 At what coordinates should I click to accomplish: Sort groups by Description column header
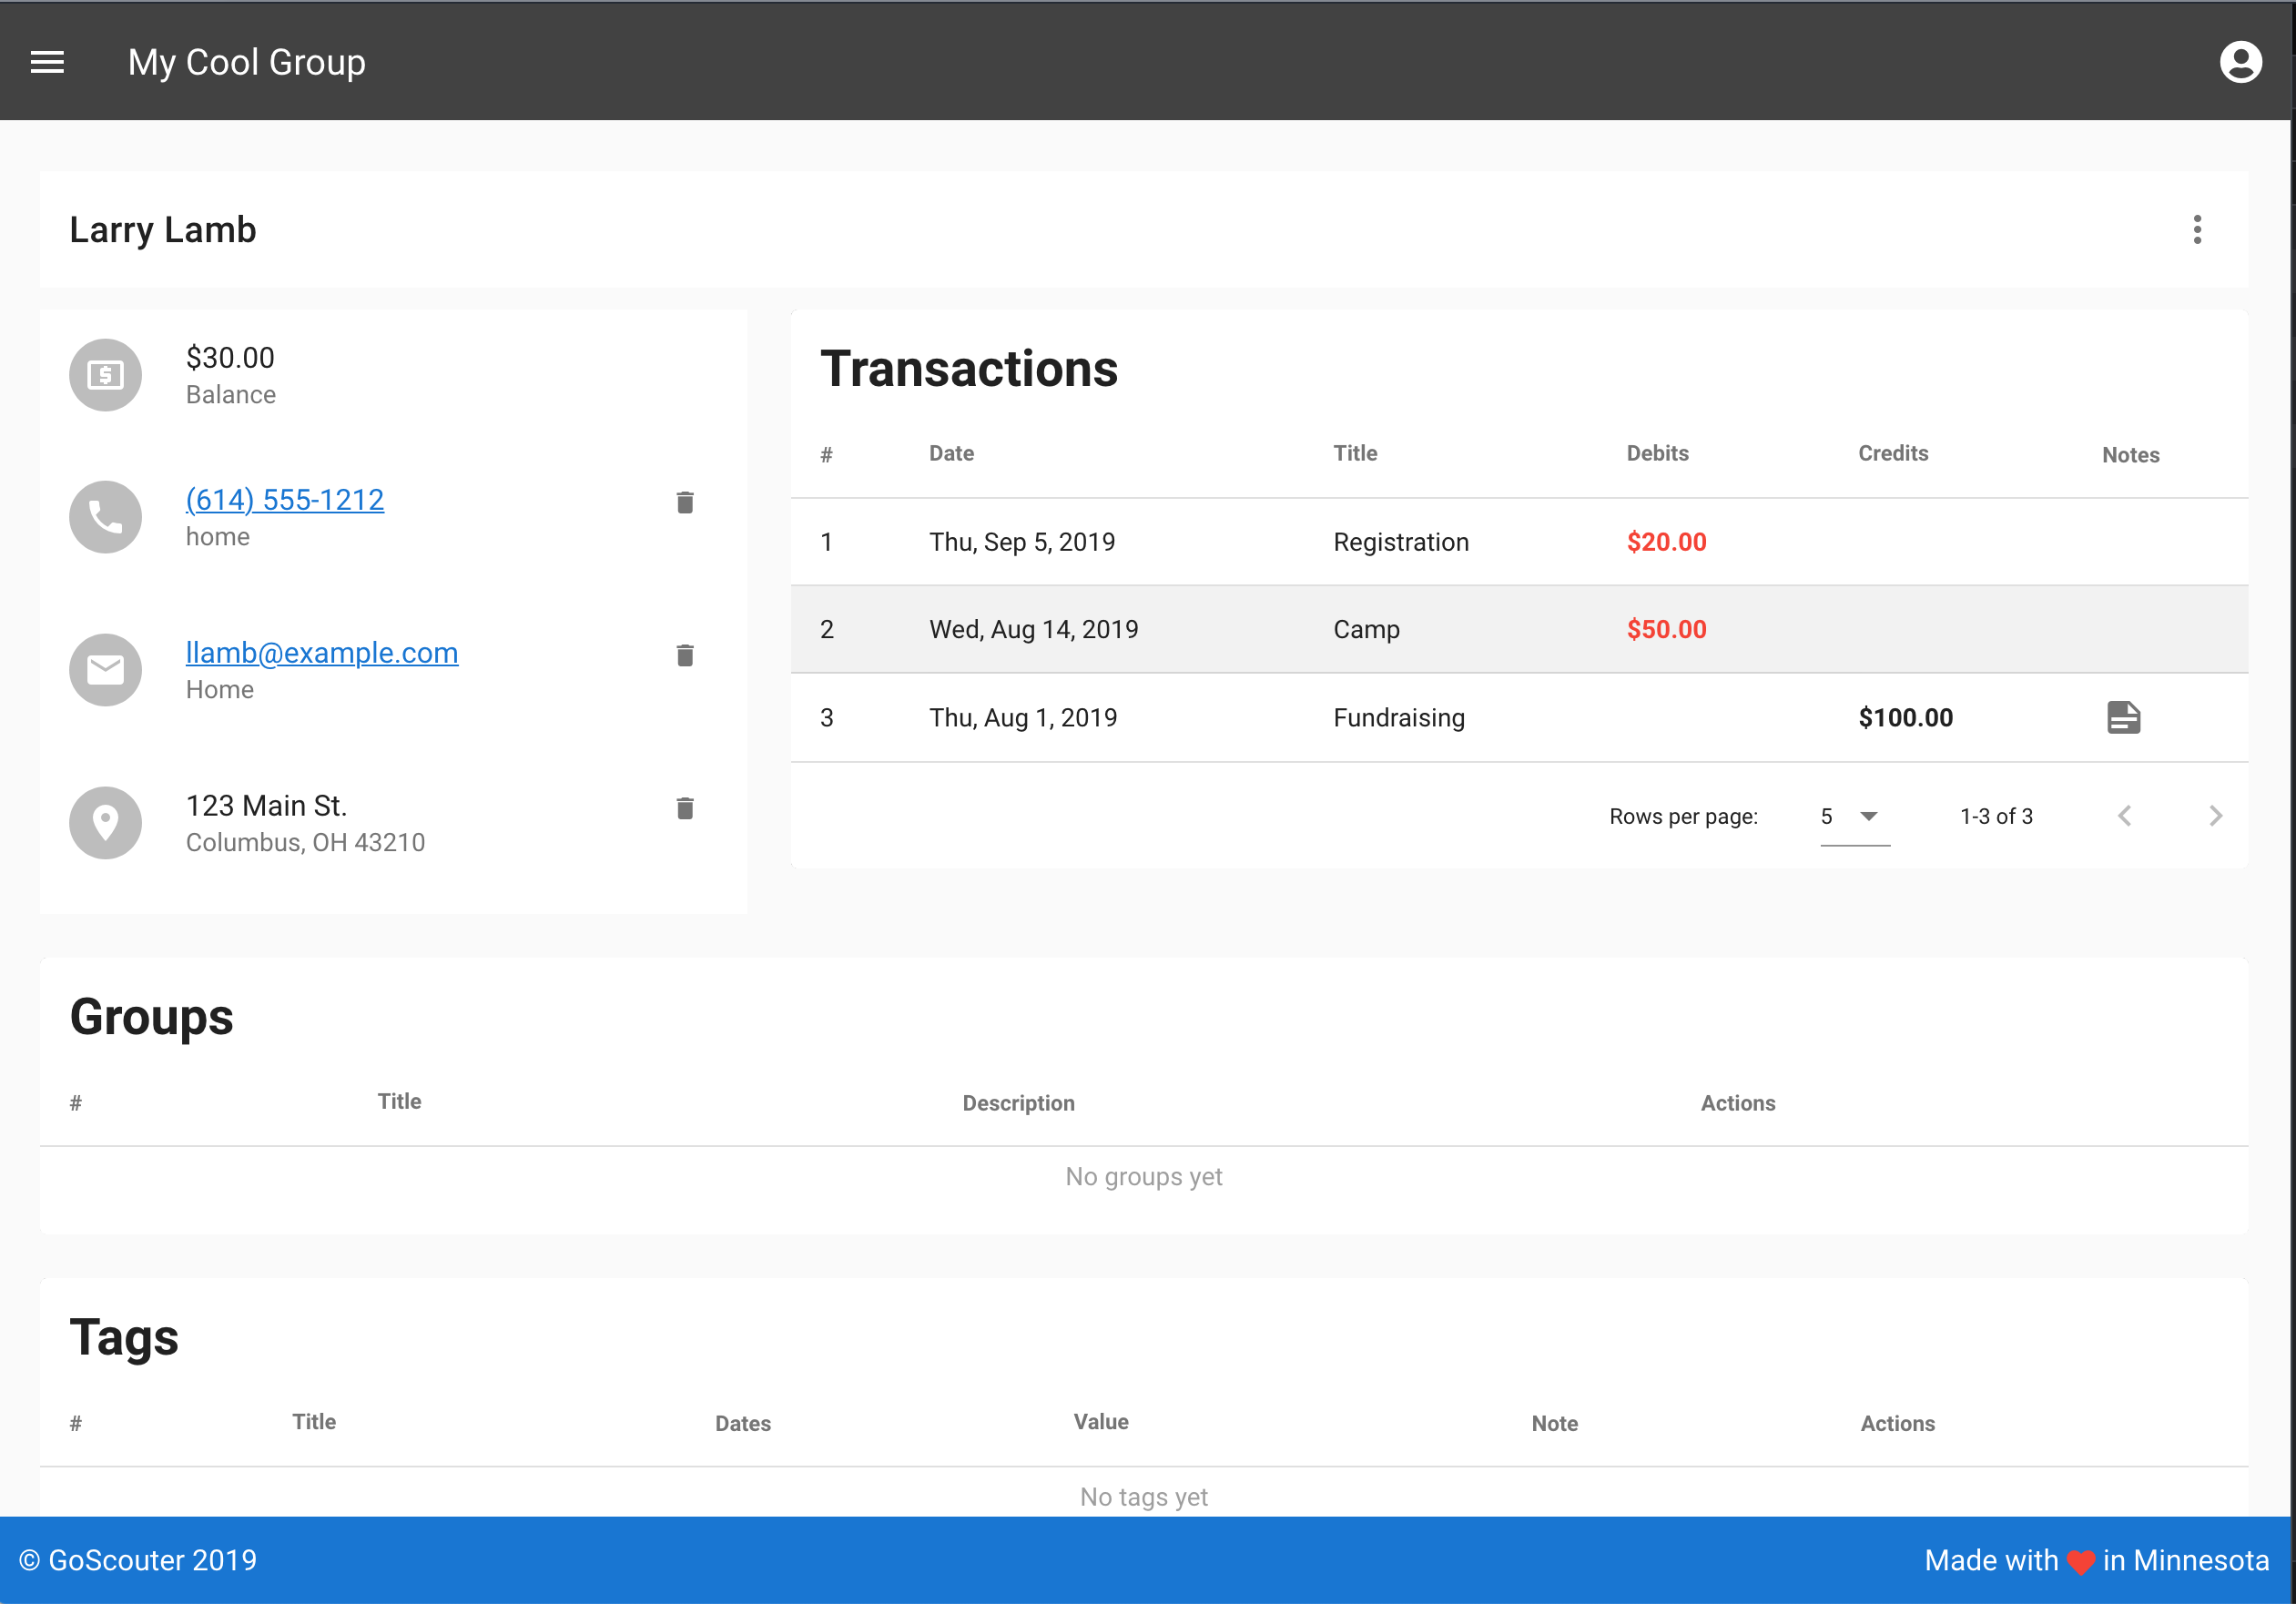1018,1103
